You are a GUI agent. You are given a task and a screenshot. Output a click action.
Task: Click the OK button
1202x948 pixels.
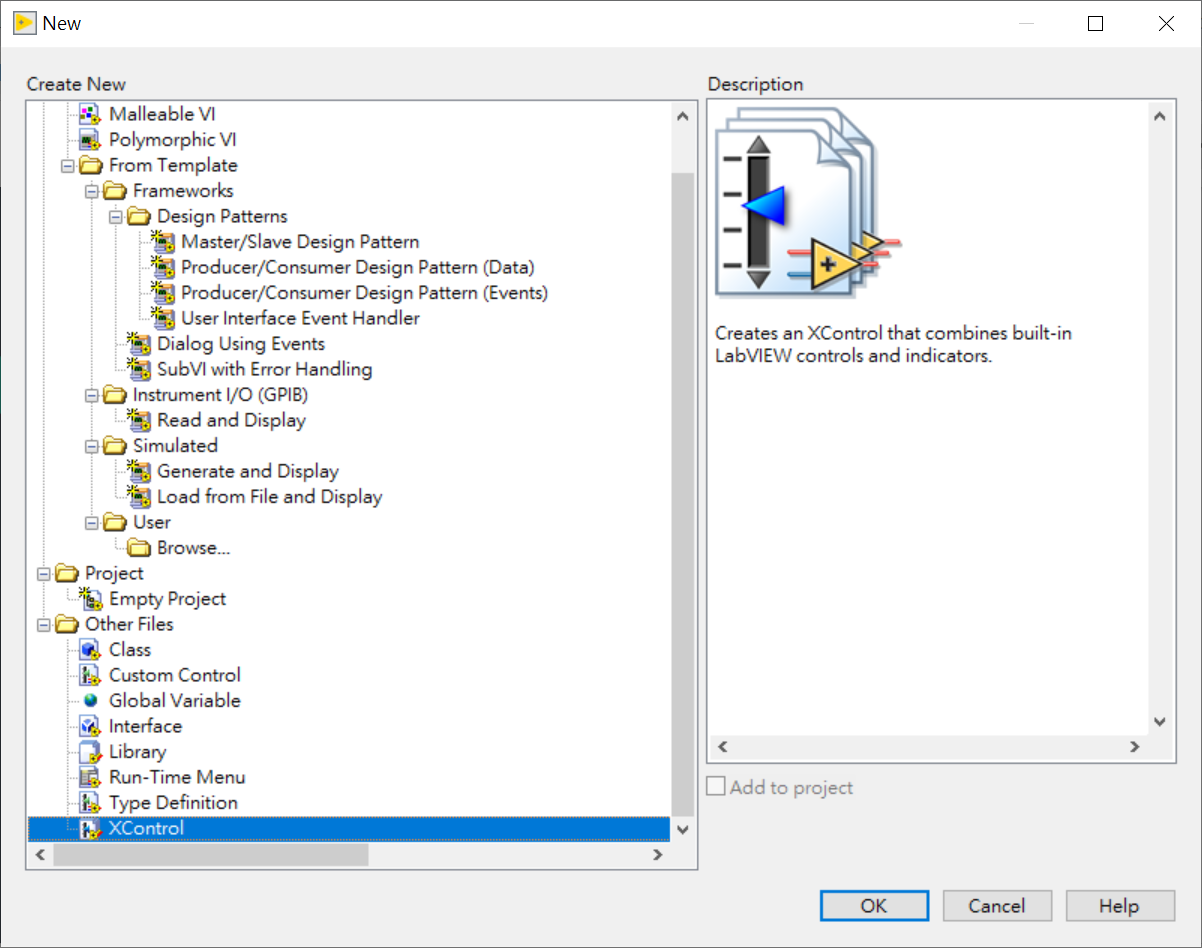[873, 905]
